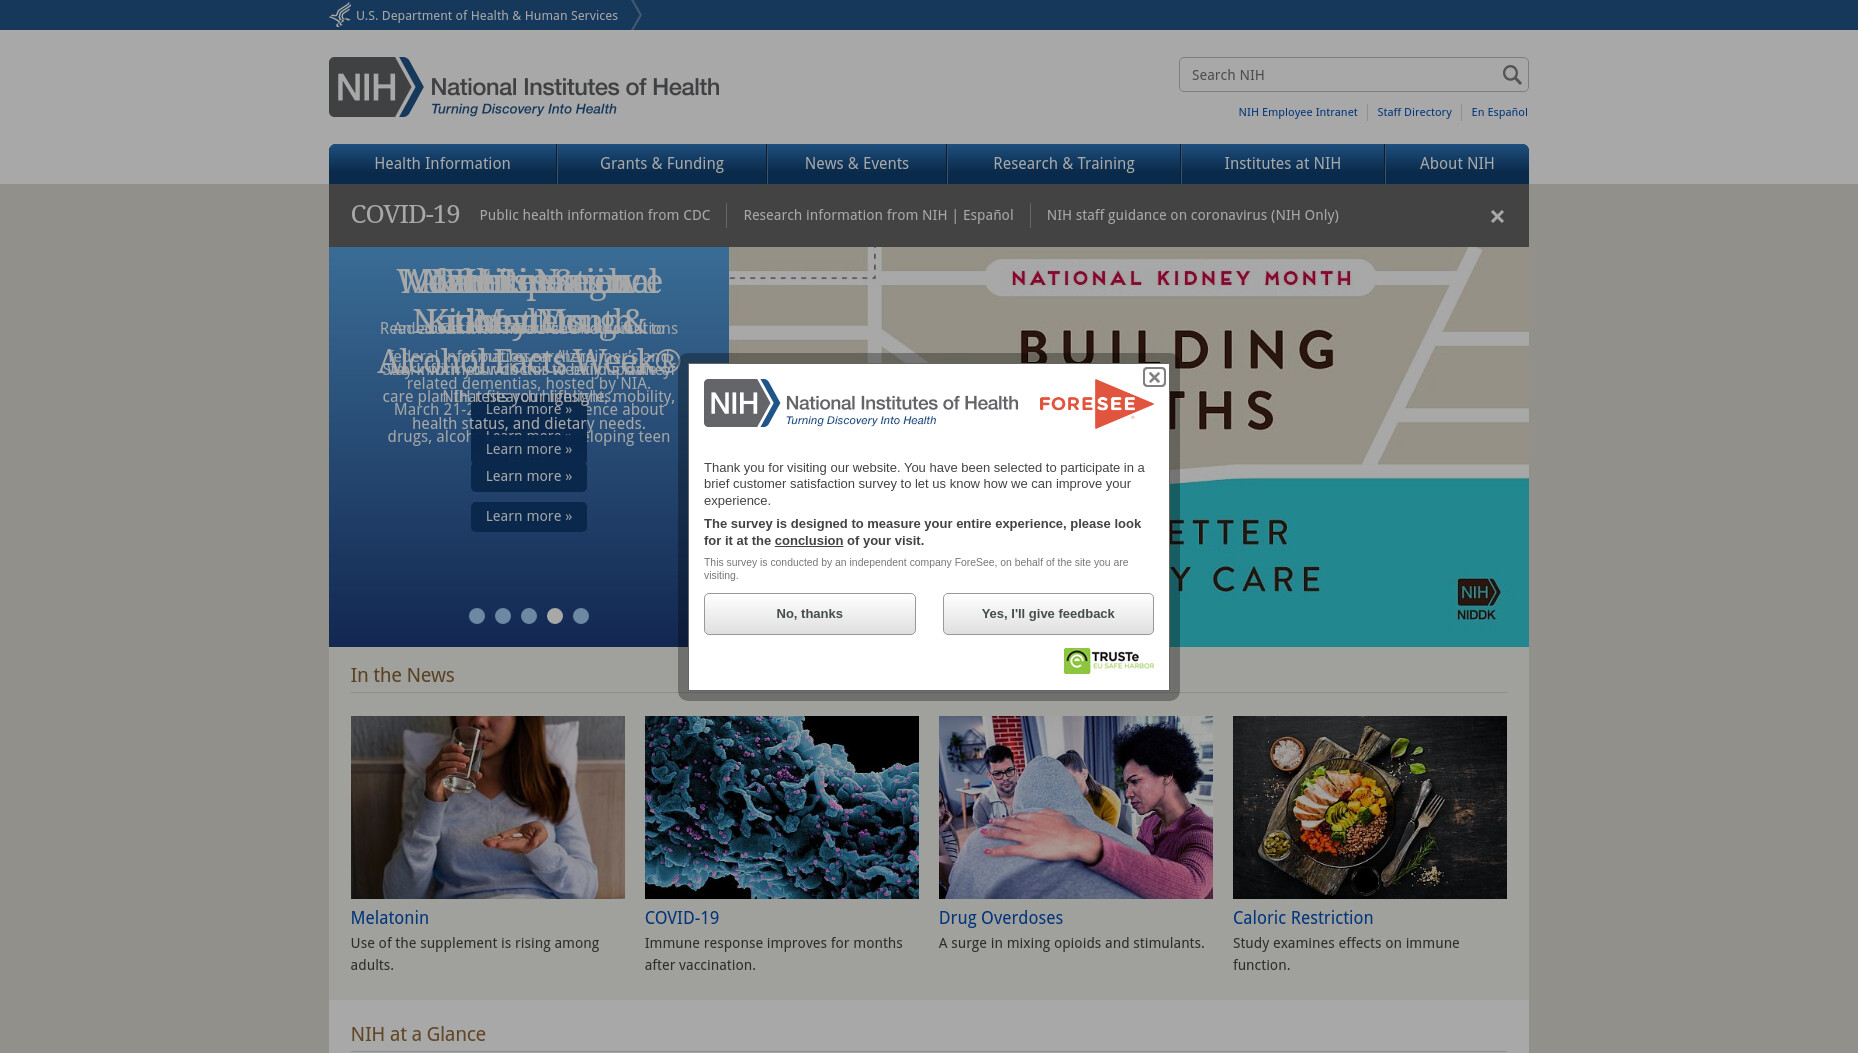Open the Melatonin news thumbnail
Viewport: 1858px width, 1053px height.
(488, 807)
